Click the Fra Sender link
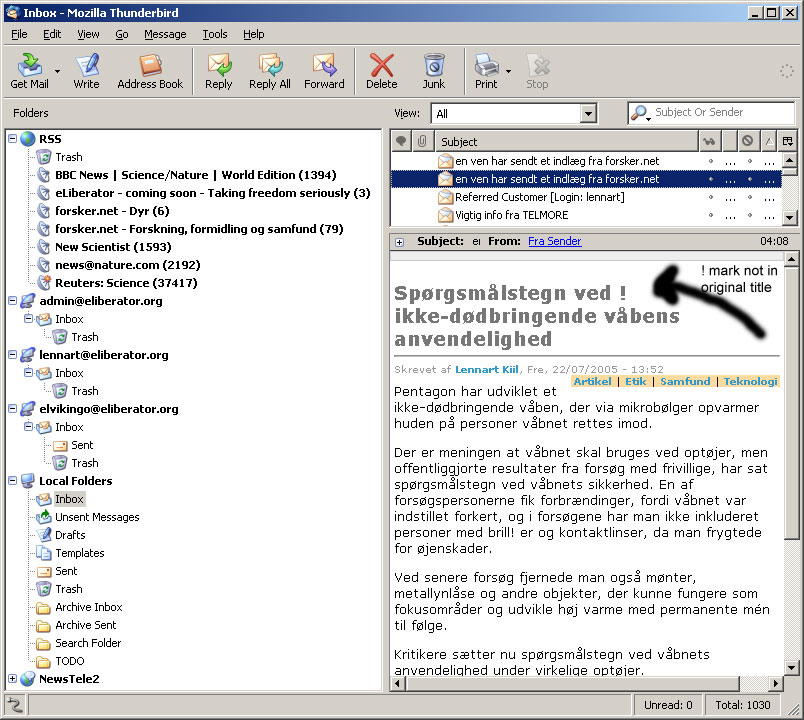This screenshot has height=720, width=804. (x=554, y=241)
